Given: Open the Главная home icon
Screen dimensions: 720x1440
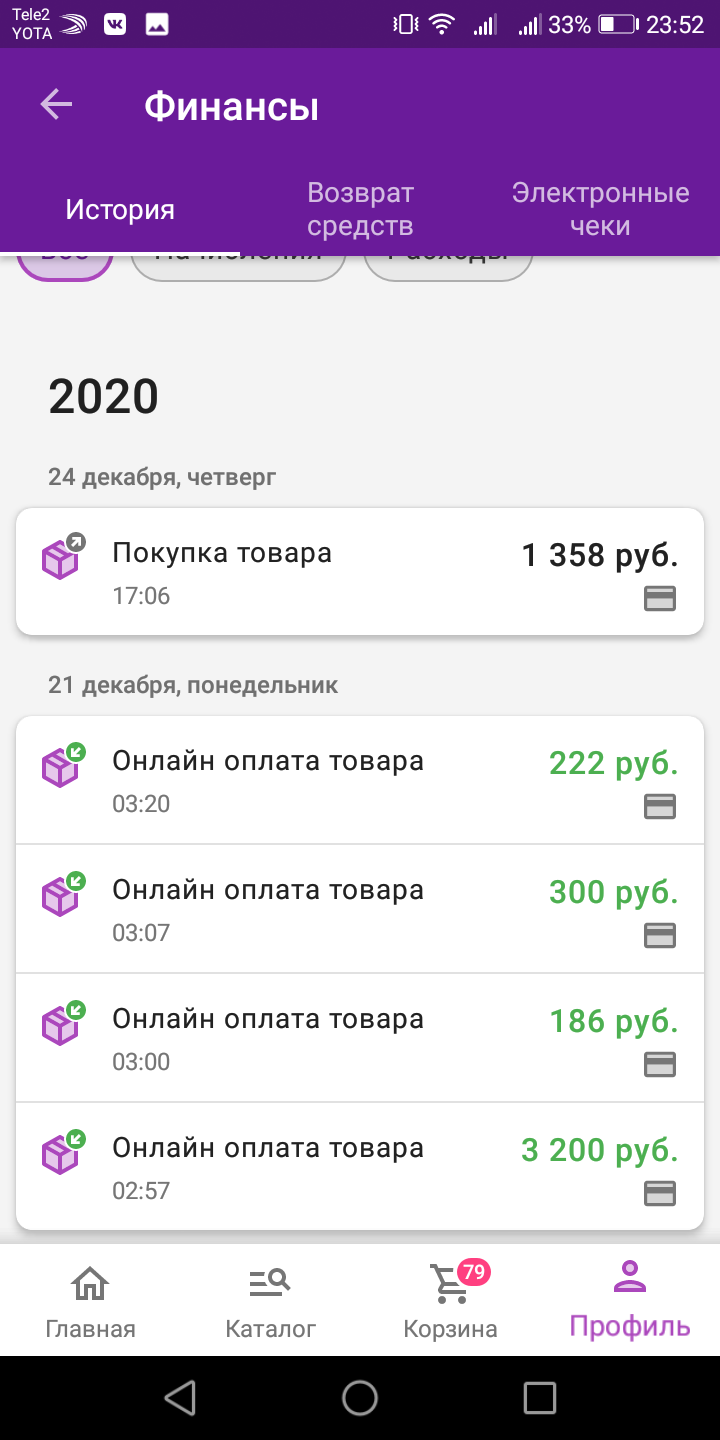Looking at the screenshot, I should [90, 1281].
